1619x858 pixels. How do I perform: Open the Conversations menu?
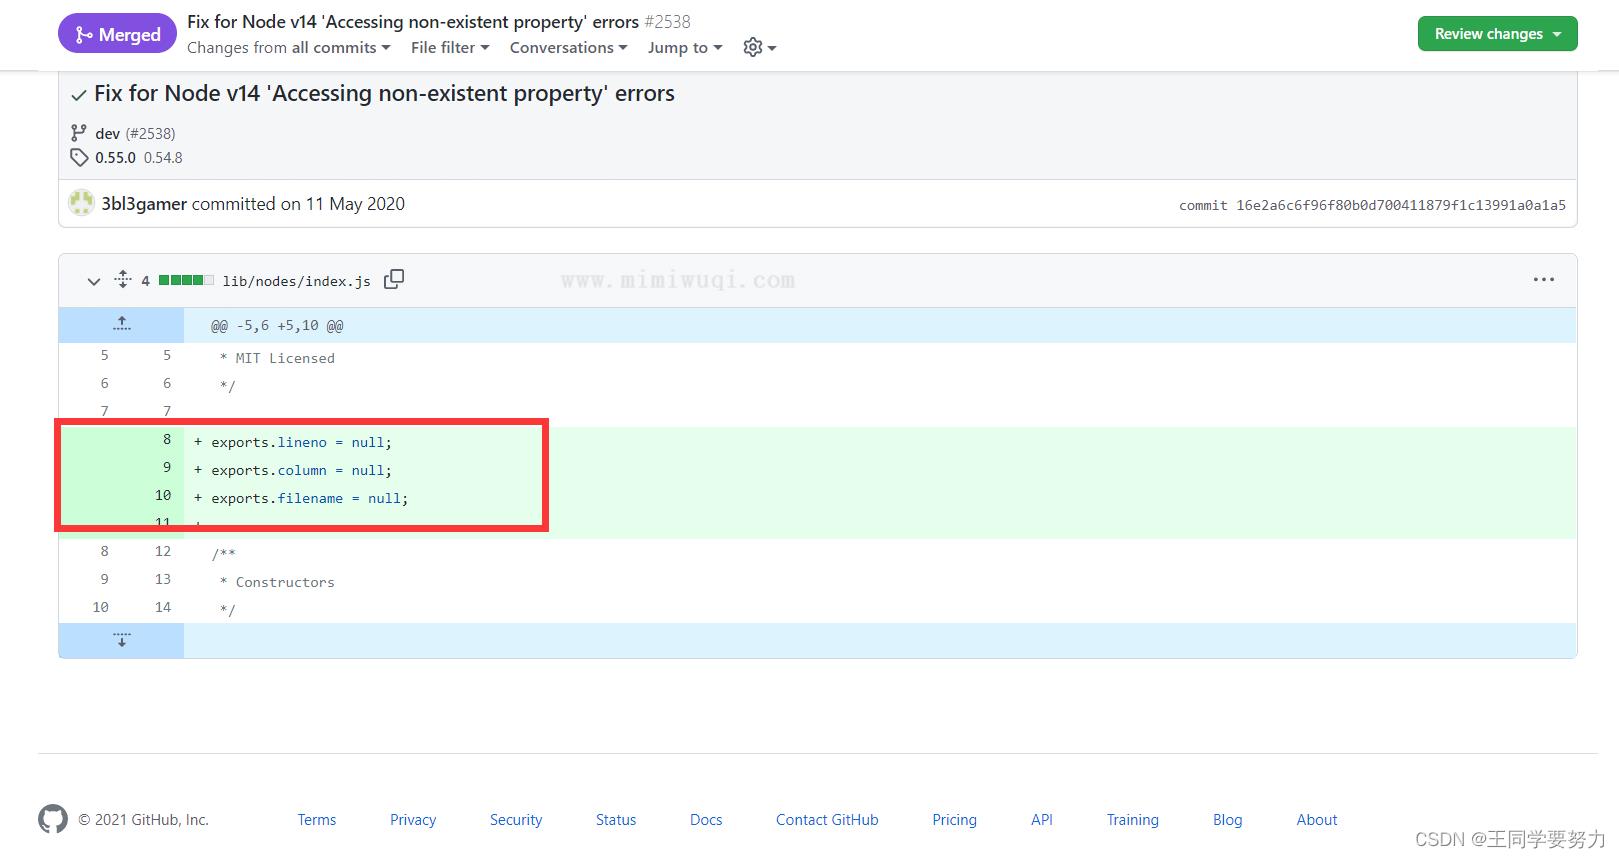pyautogui.click(x=568, y=47)
